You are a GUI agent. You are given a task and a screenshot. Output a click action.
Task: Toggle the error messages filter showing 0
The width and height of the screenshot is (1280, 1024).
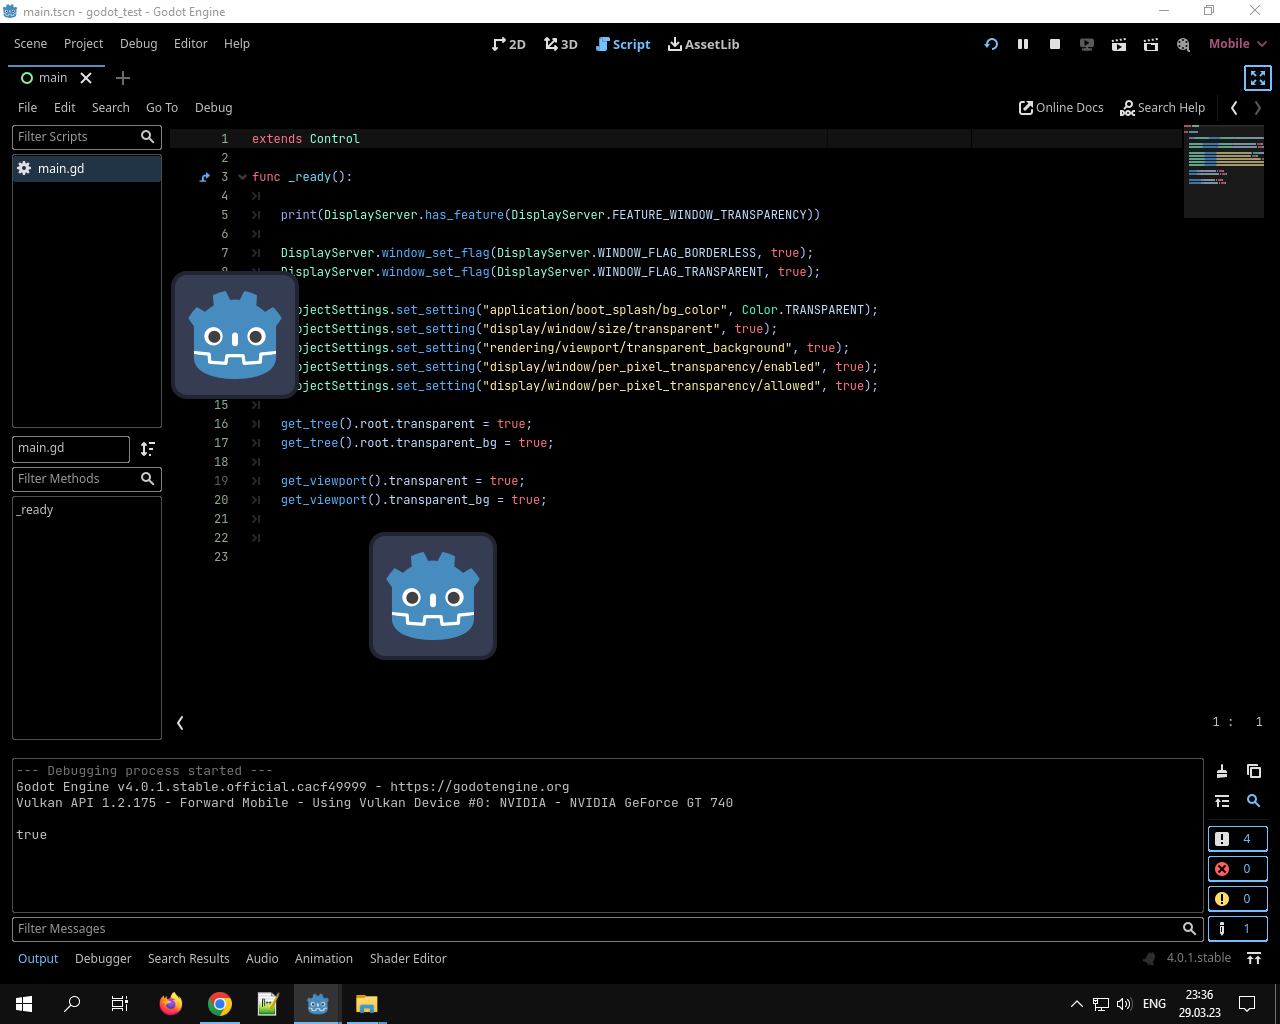1237,868
